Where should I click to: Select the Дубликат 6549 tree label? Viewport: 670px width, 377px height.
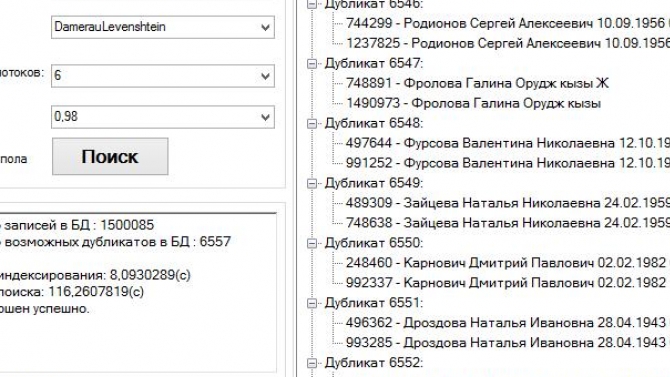[x=374, y=183]
